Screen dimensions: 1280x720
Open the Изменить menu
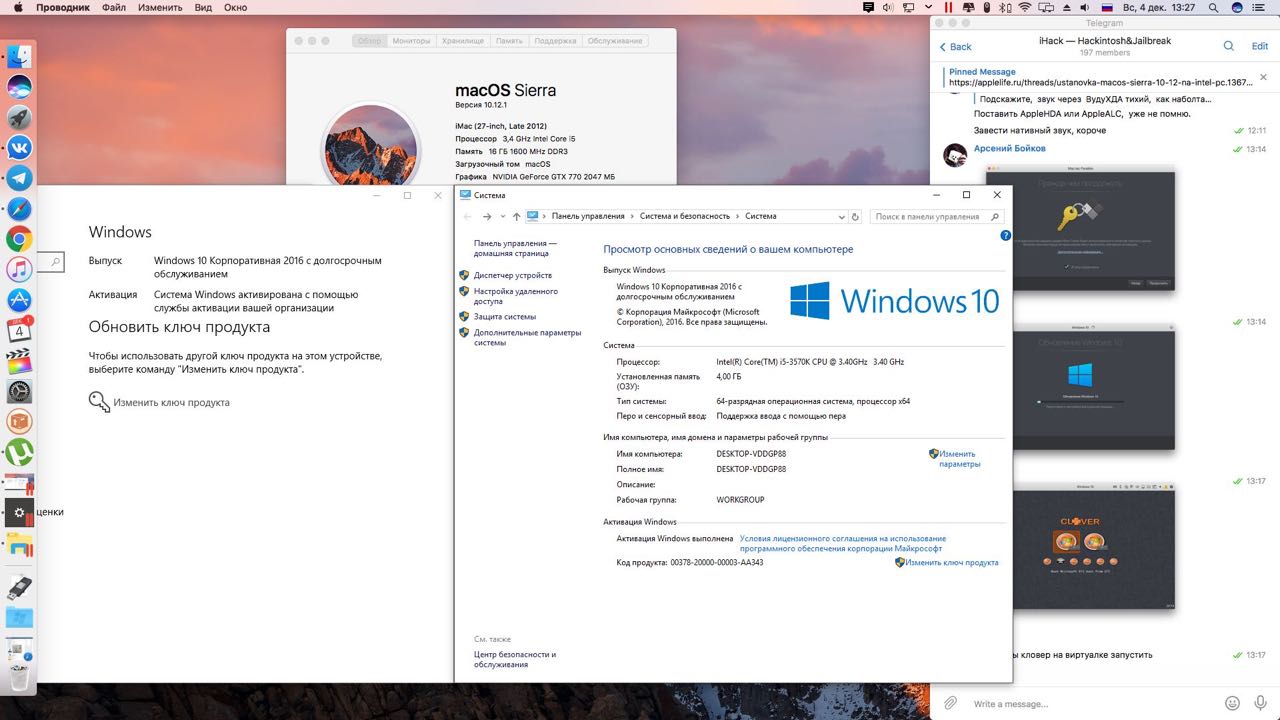[160, 7]
